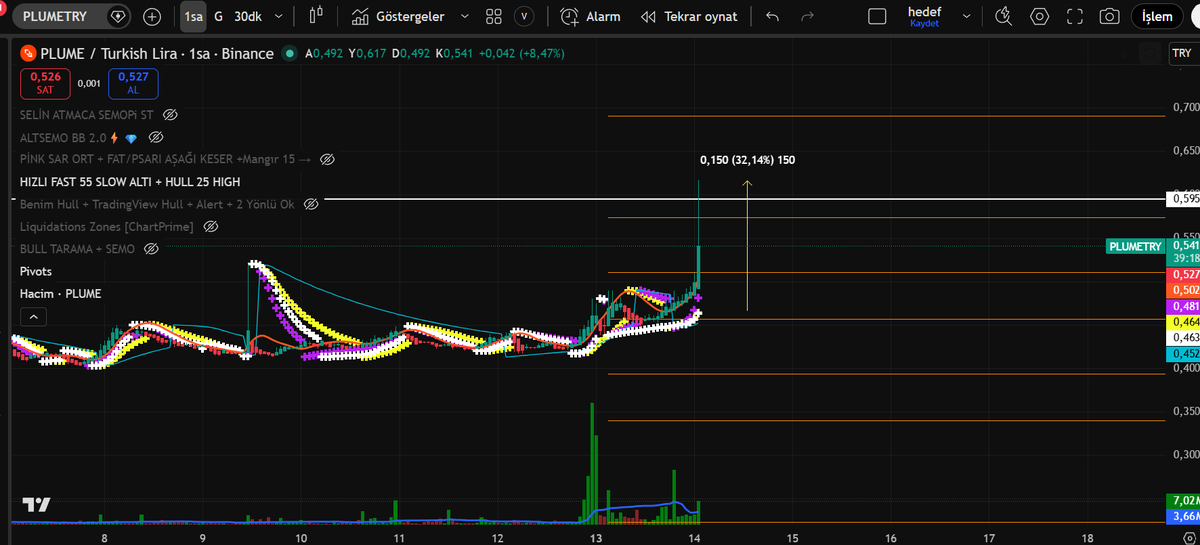Open the quick search icon
The image size is (1200, 545).
point(1004,16)
